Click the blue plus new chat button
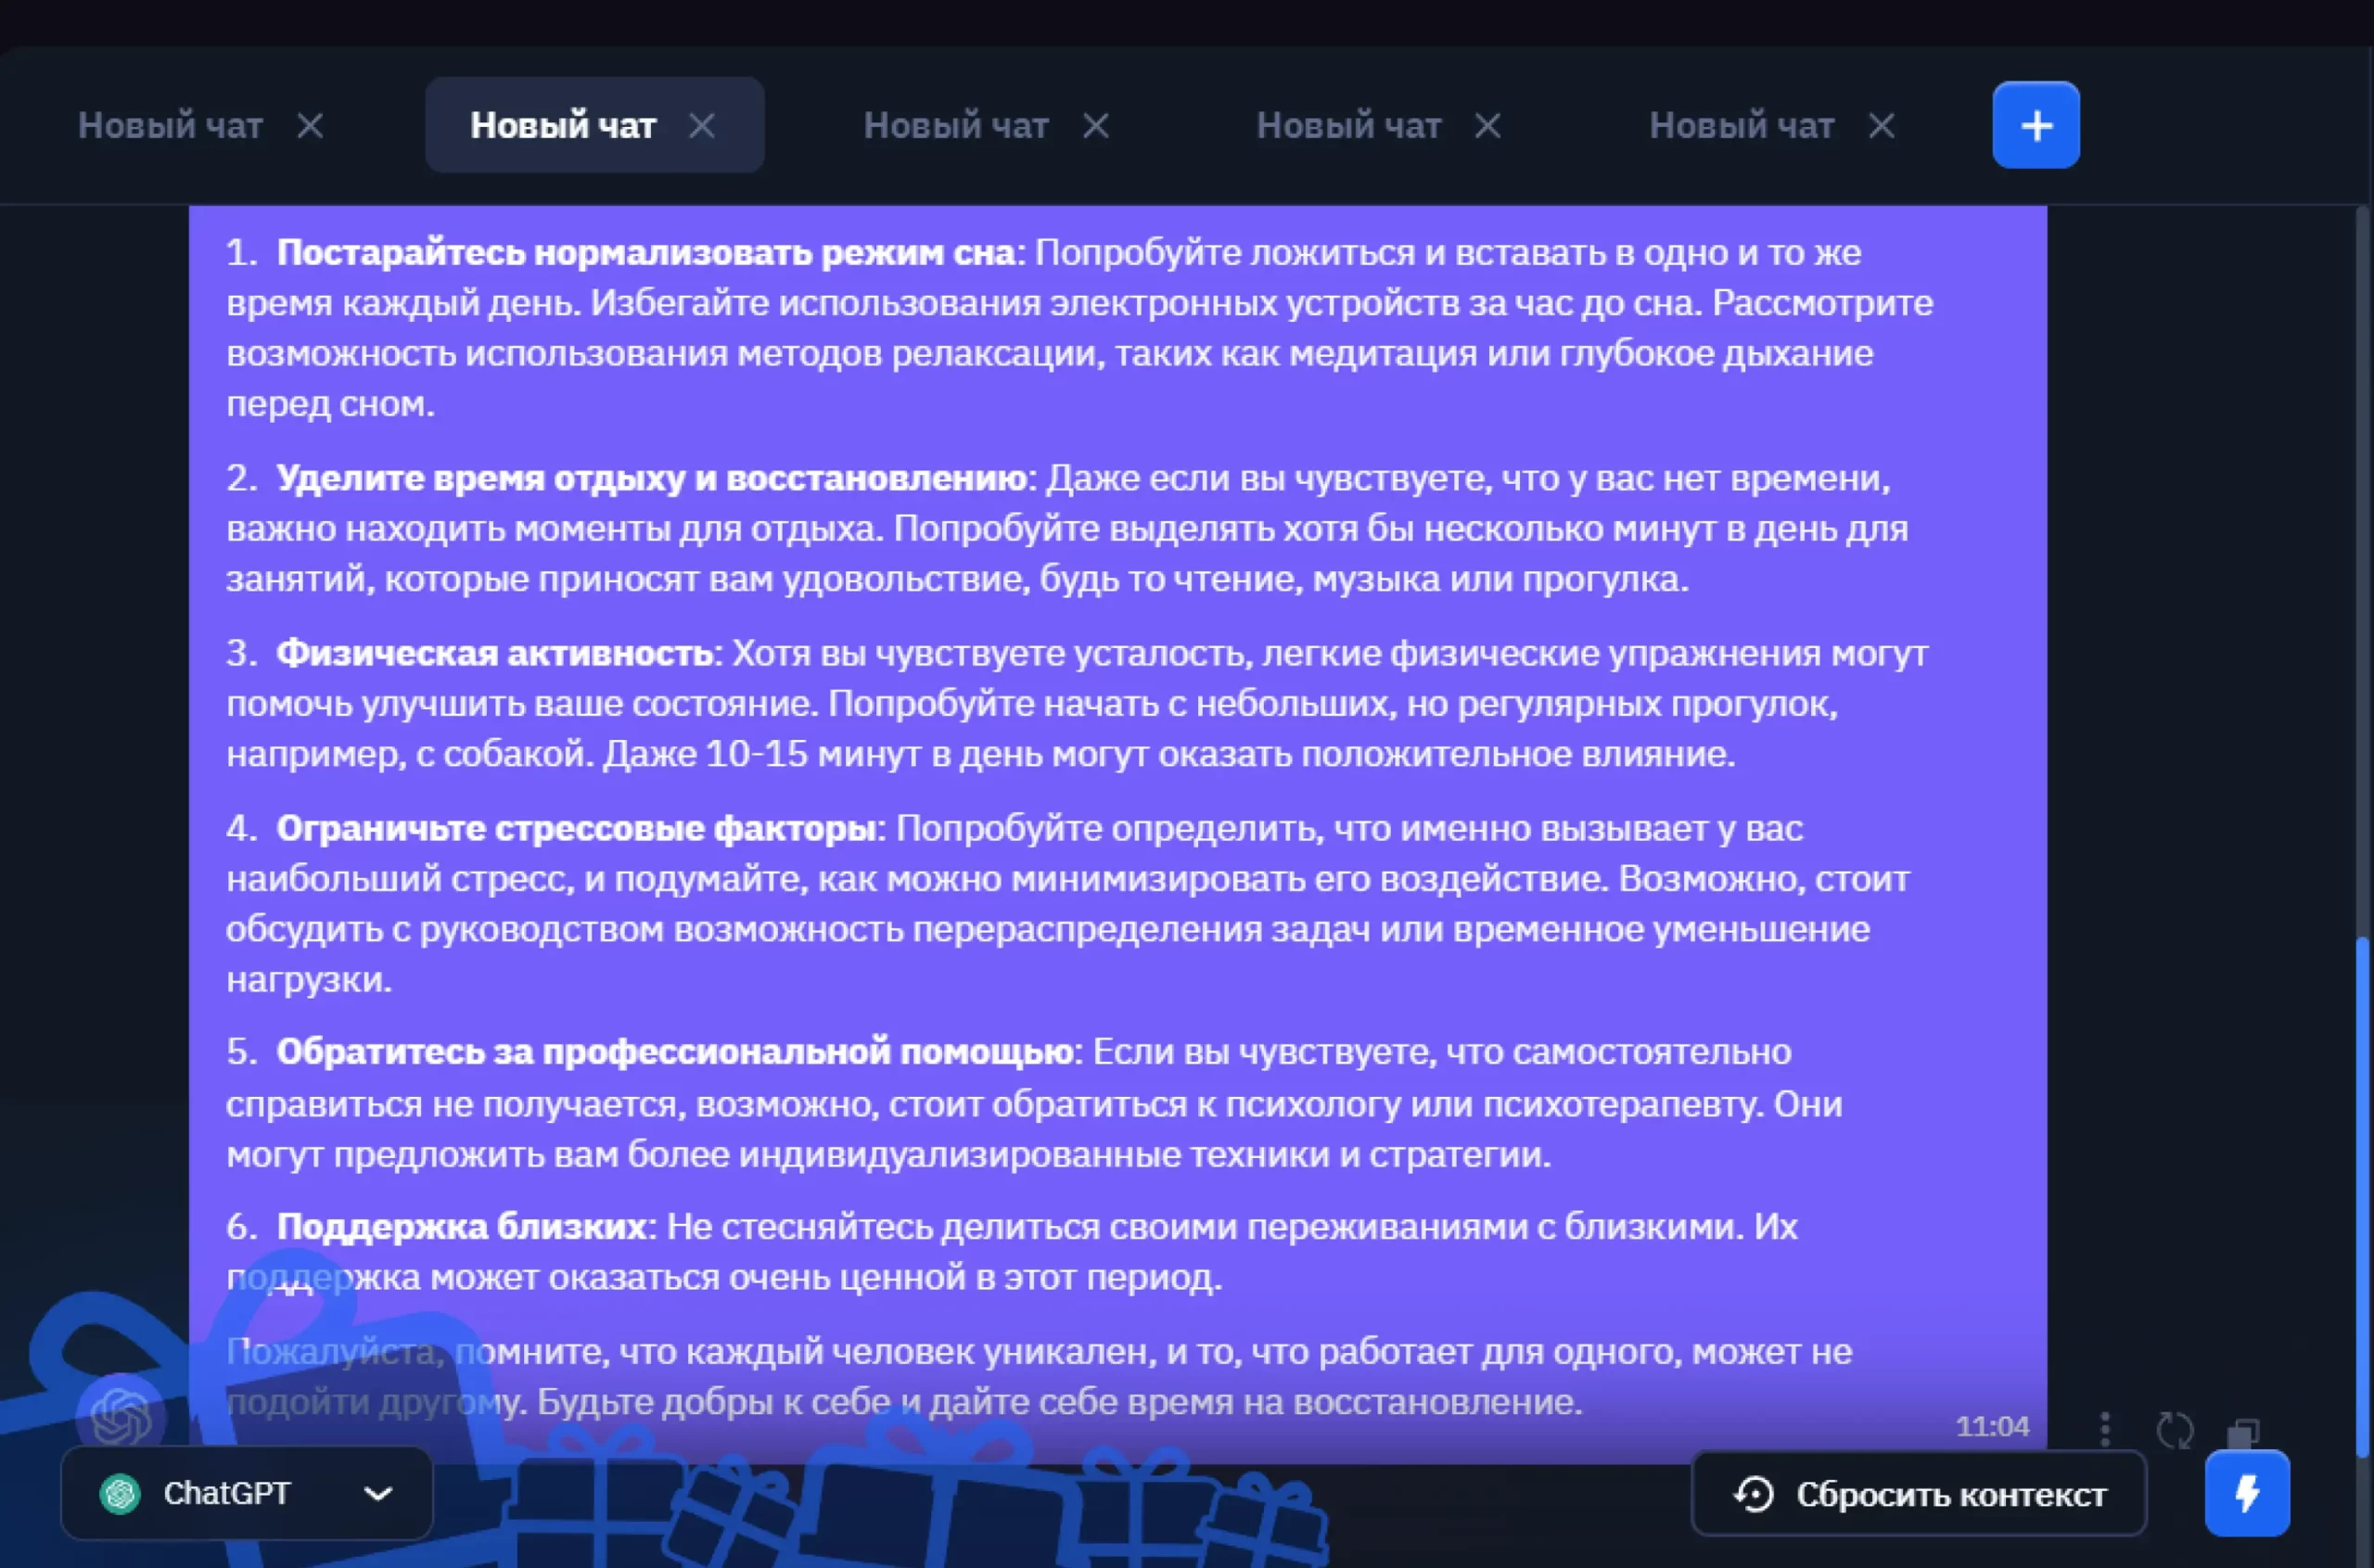This screenshot has width=2374, height=1568. (2035, 125)
